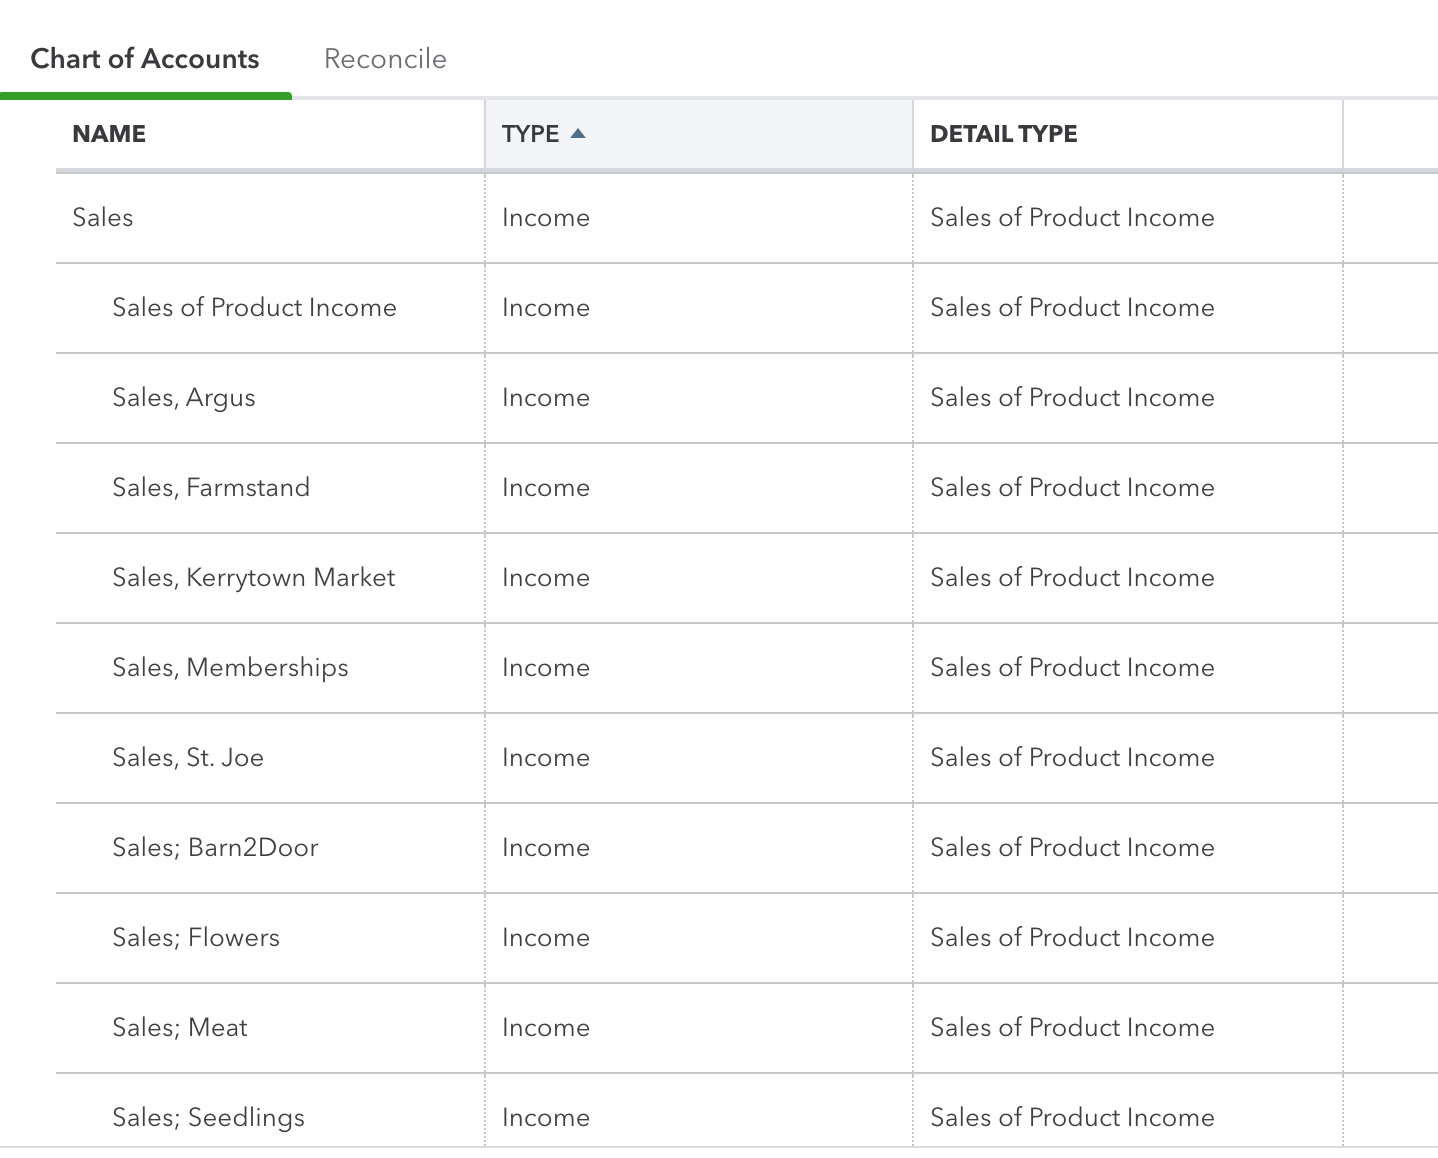Switch to the Reconcile tab
Viewport: 1438px width, 1158px height.
coord(385,59)
